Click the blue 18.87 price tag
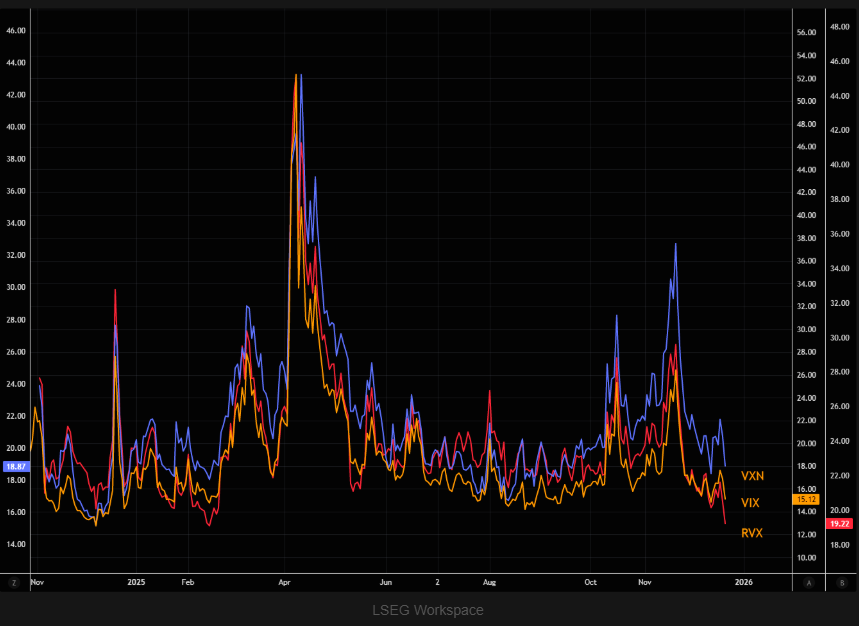859x626 pixels. 15,466
